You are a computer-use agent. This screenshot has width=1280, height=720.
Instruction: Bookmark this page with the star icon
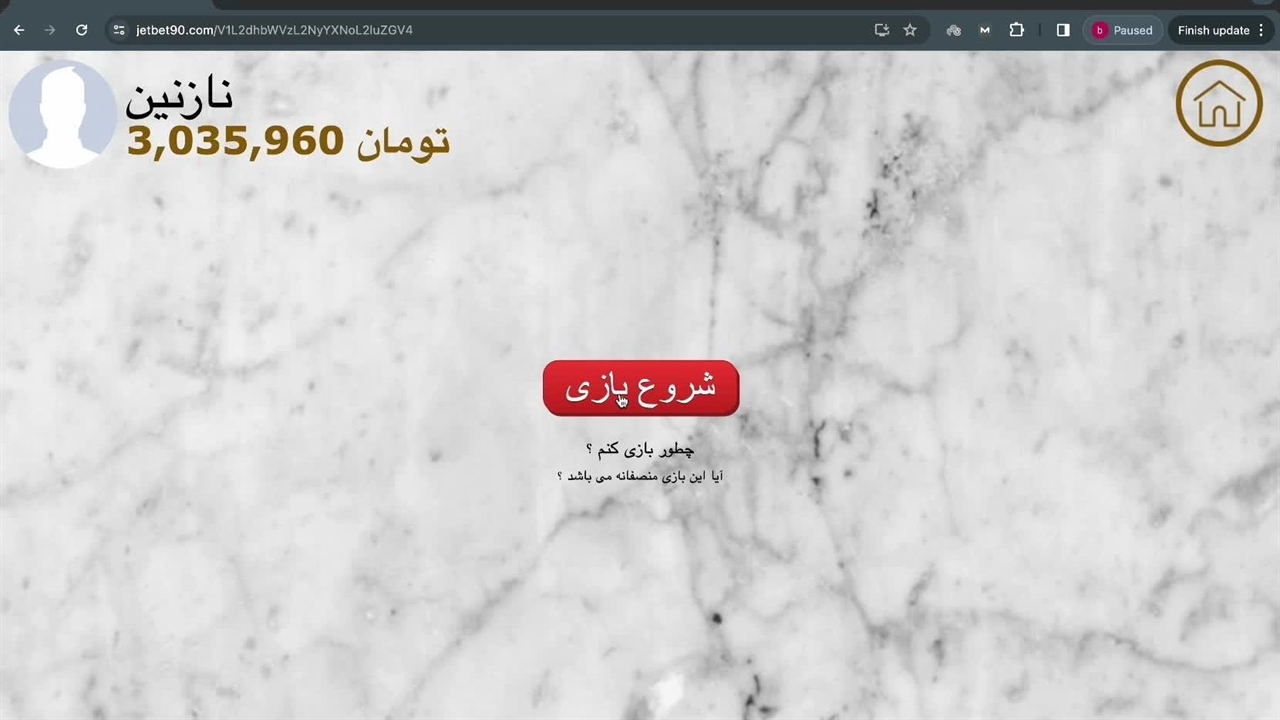[910, 30]
